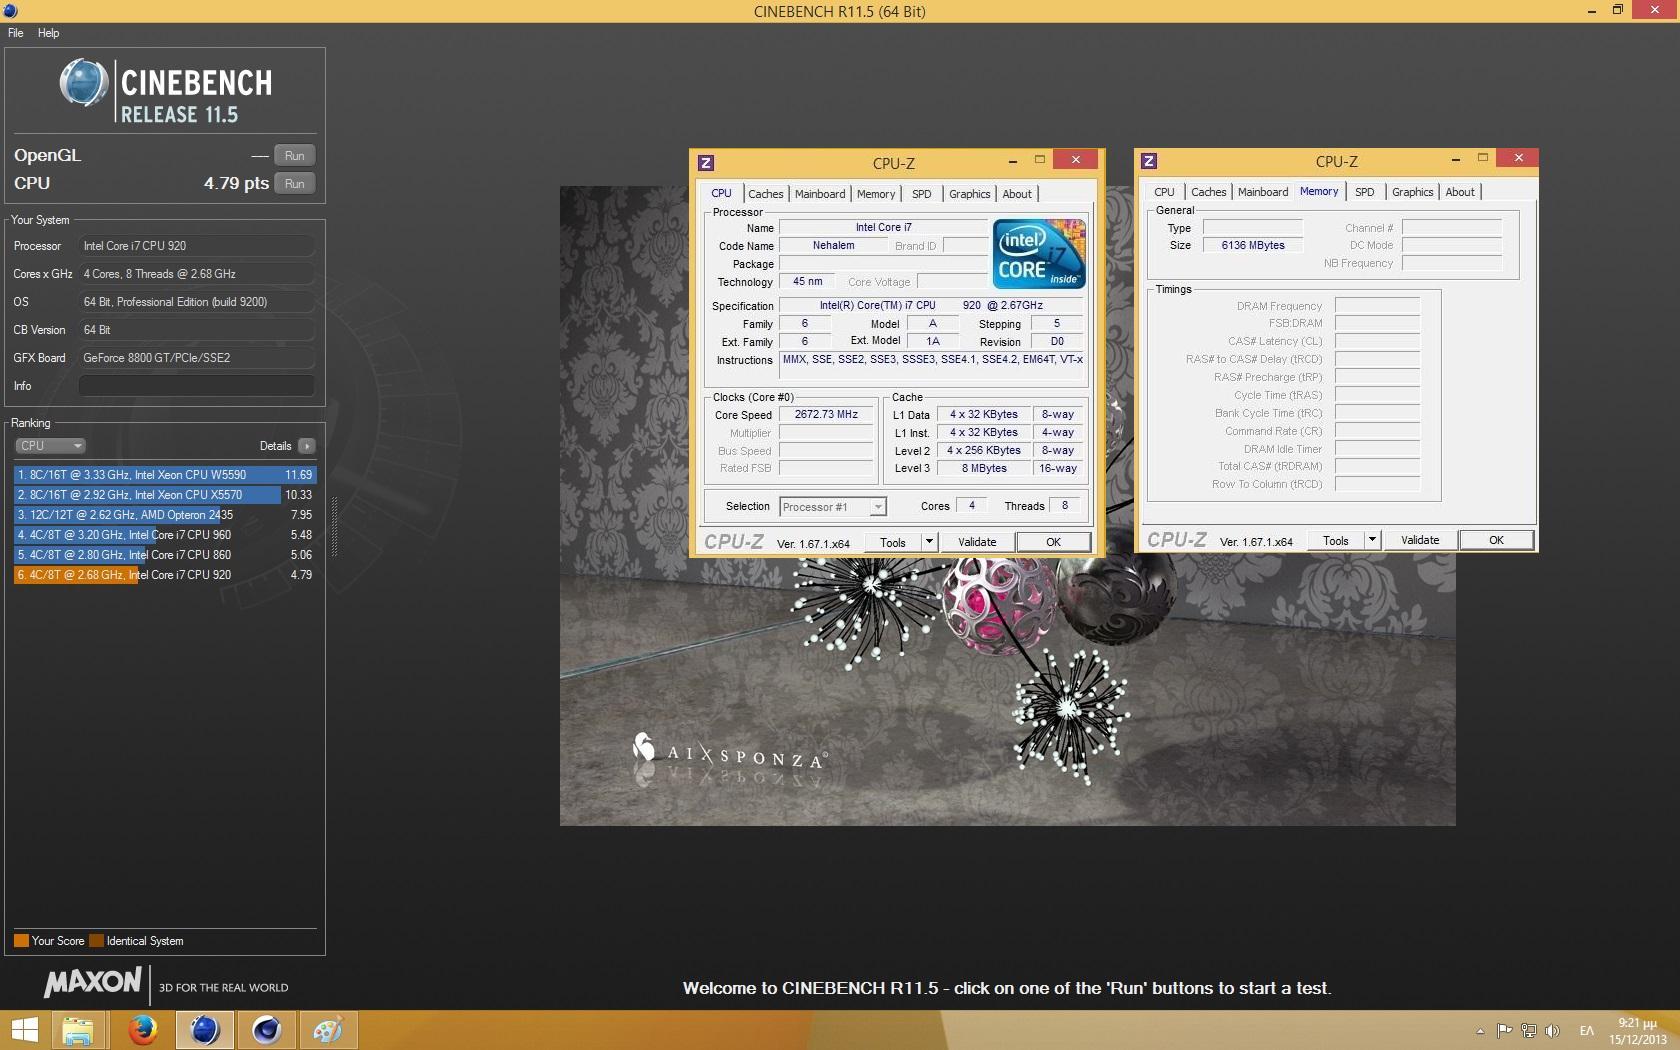Select the Xeon X5570 ranking row
Screen dimensions: 1680x1050
(x=165, y=495)
